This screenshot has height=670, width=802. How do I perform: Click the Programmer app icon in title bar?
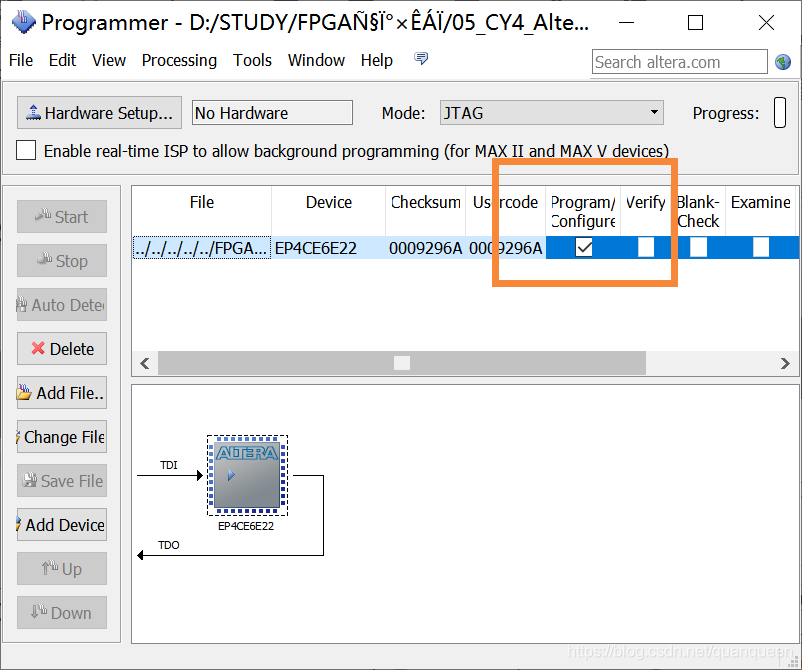[24, 22]
